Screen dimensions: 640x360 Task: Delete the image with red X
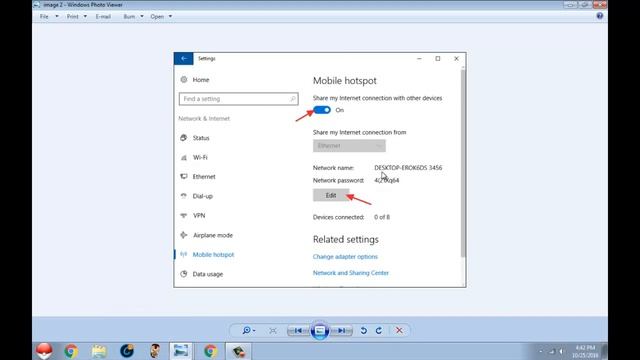point(399,331)
